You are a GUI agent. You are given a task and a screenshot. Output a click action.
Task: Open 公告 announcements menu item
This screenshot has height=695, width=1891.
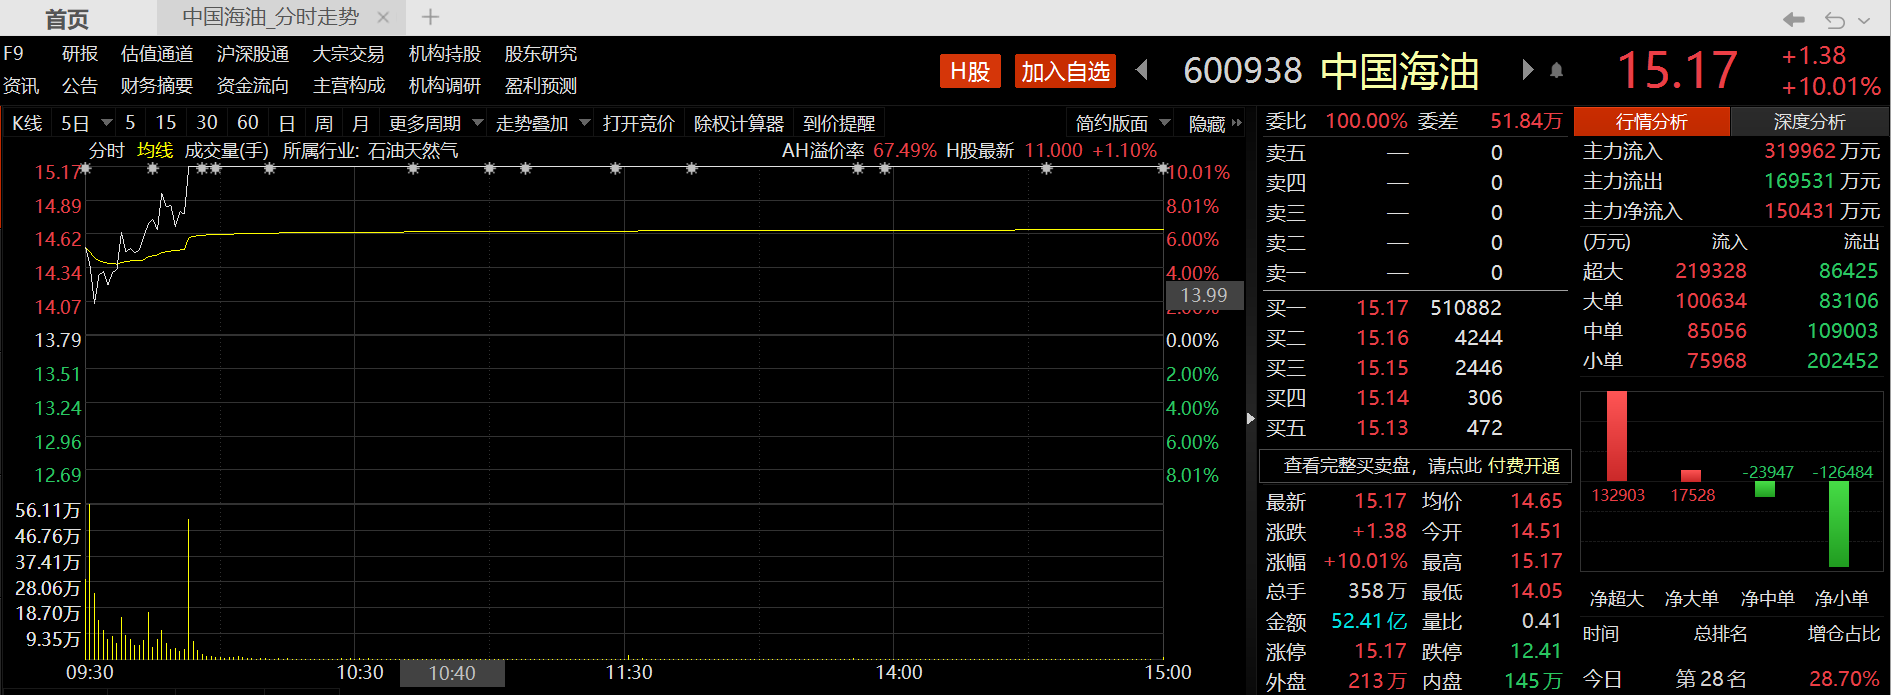pyautogui.click(x=80, y=86)
